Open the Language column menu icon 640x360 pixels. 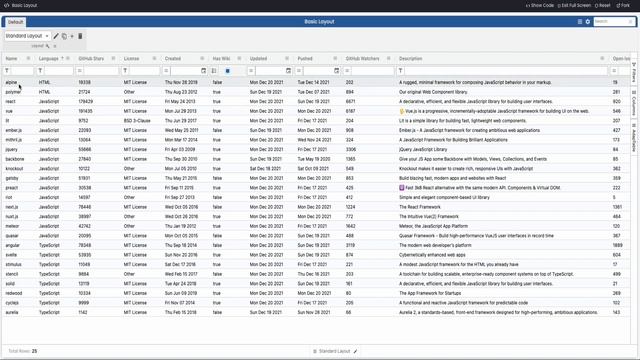[68, 58]
